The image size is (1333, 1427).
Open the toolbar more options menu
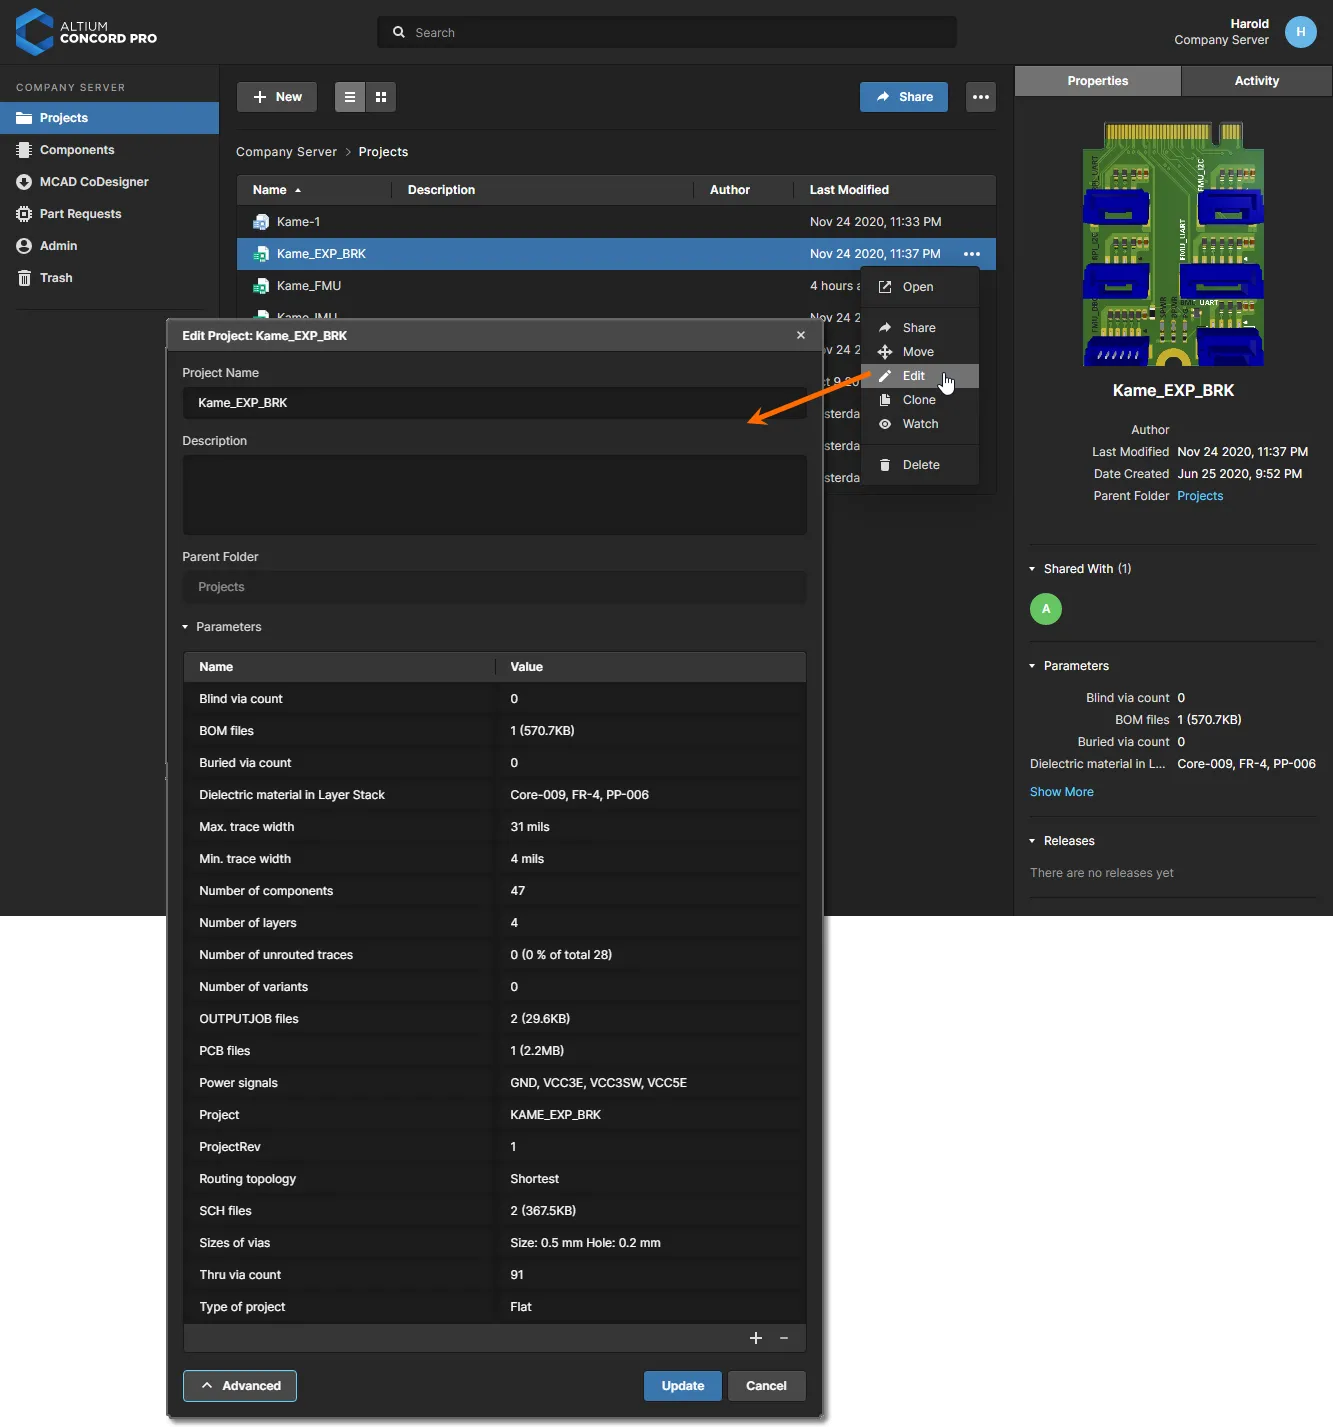[981, 97]
